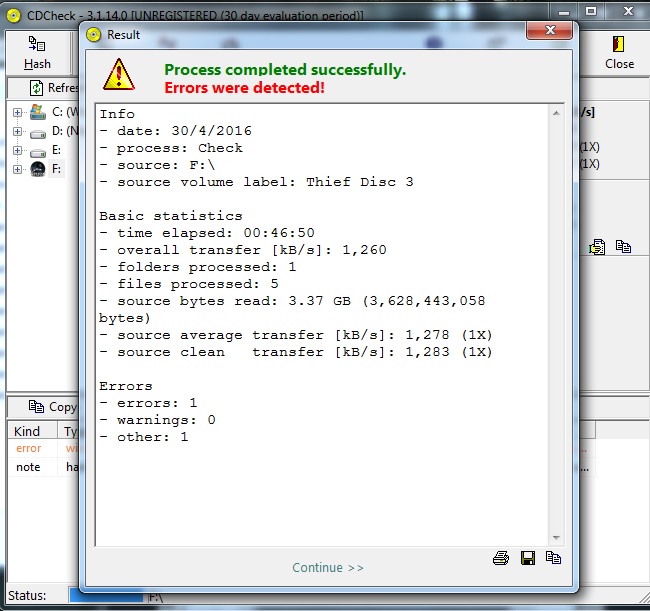Click the Copy button in log panel
The width and height of the screenshot is (650, 611).
point(52,406)
